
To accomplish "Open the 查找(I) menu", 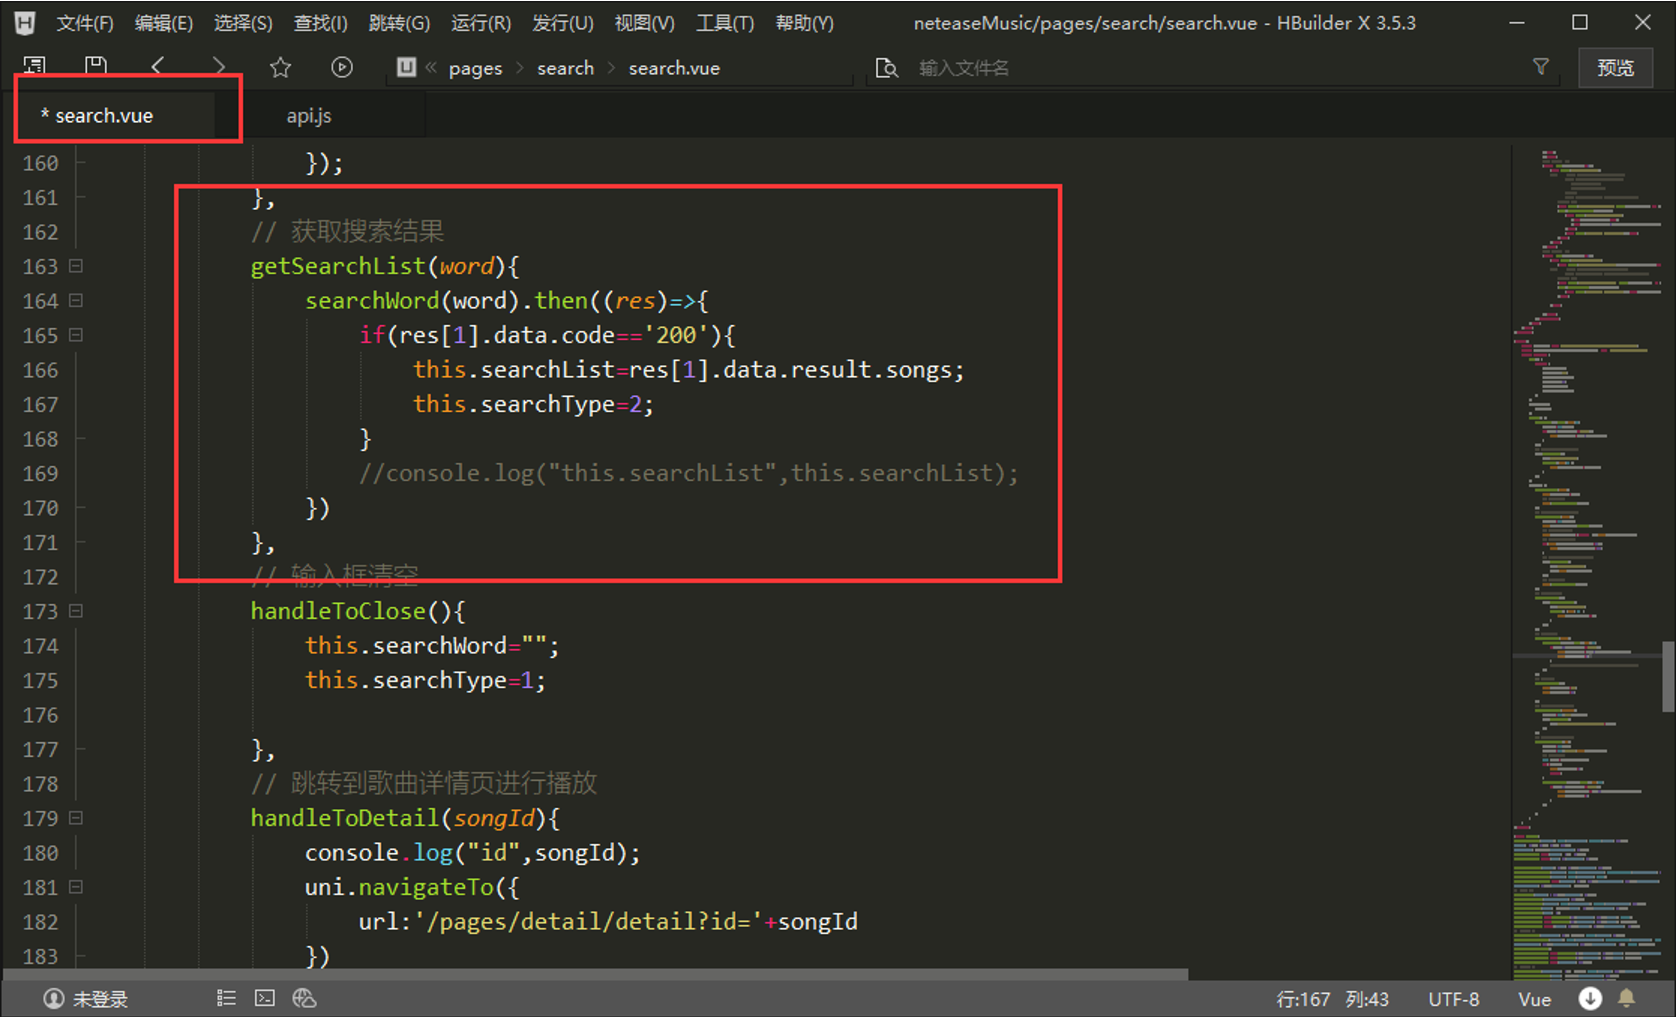I will coord(320,23).
